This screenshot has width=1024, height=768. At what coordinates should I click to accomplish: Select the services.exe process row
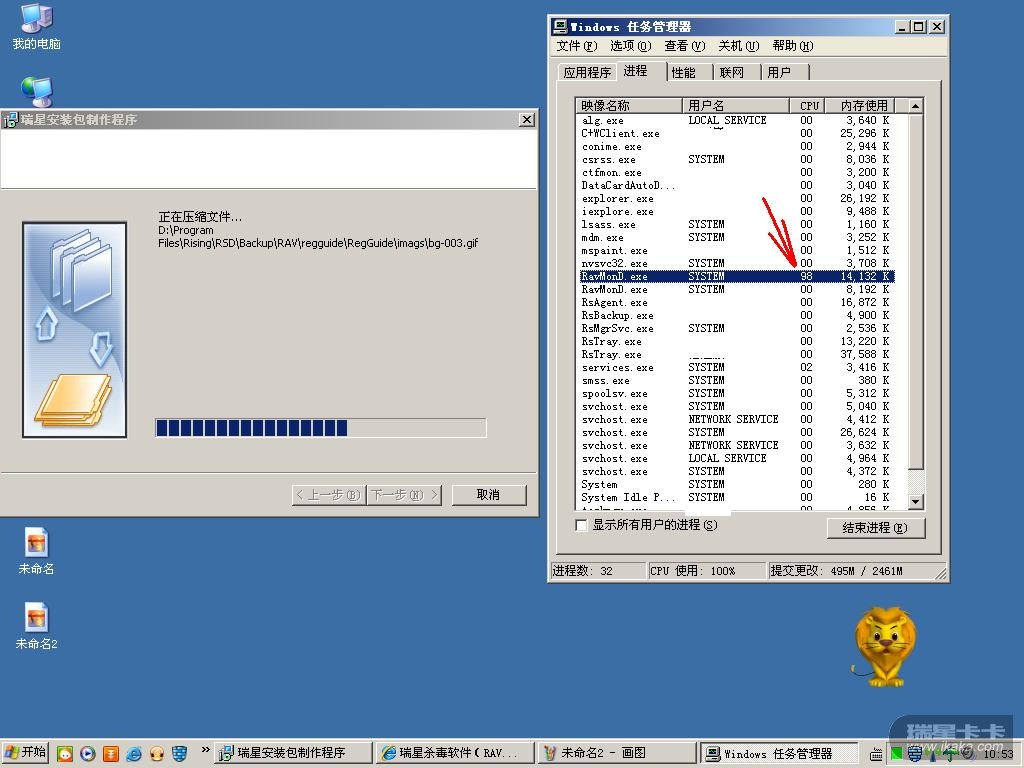click(x=736, y=368)
